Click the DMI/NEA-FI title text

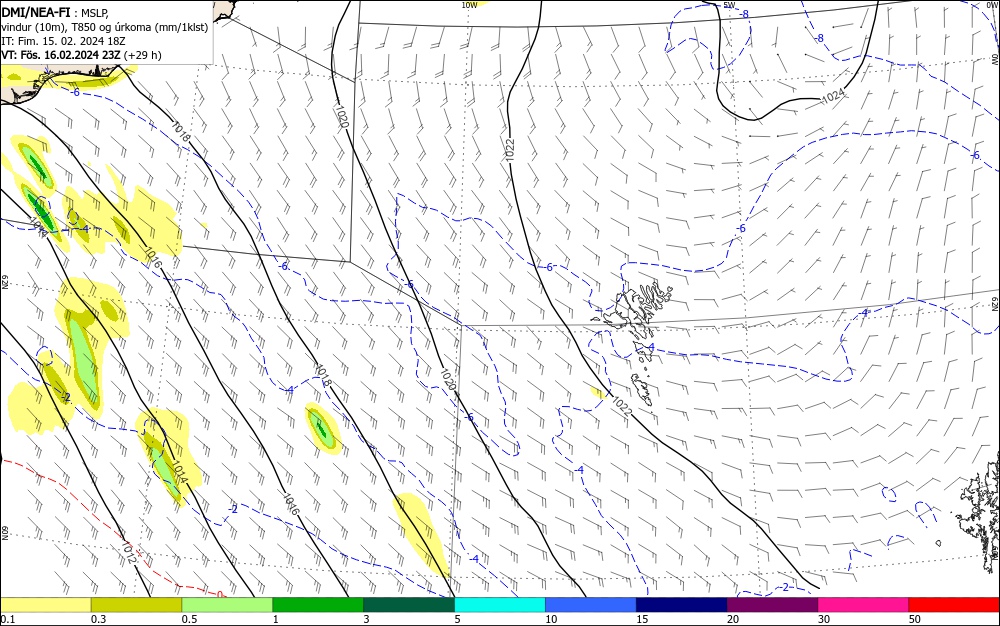point(36,12)
